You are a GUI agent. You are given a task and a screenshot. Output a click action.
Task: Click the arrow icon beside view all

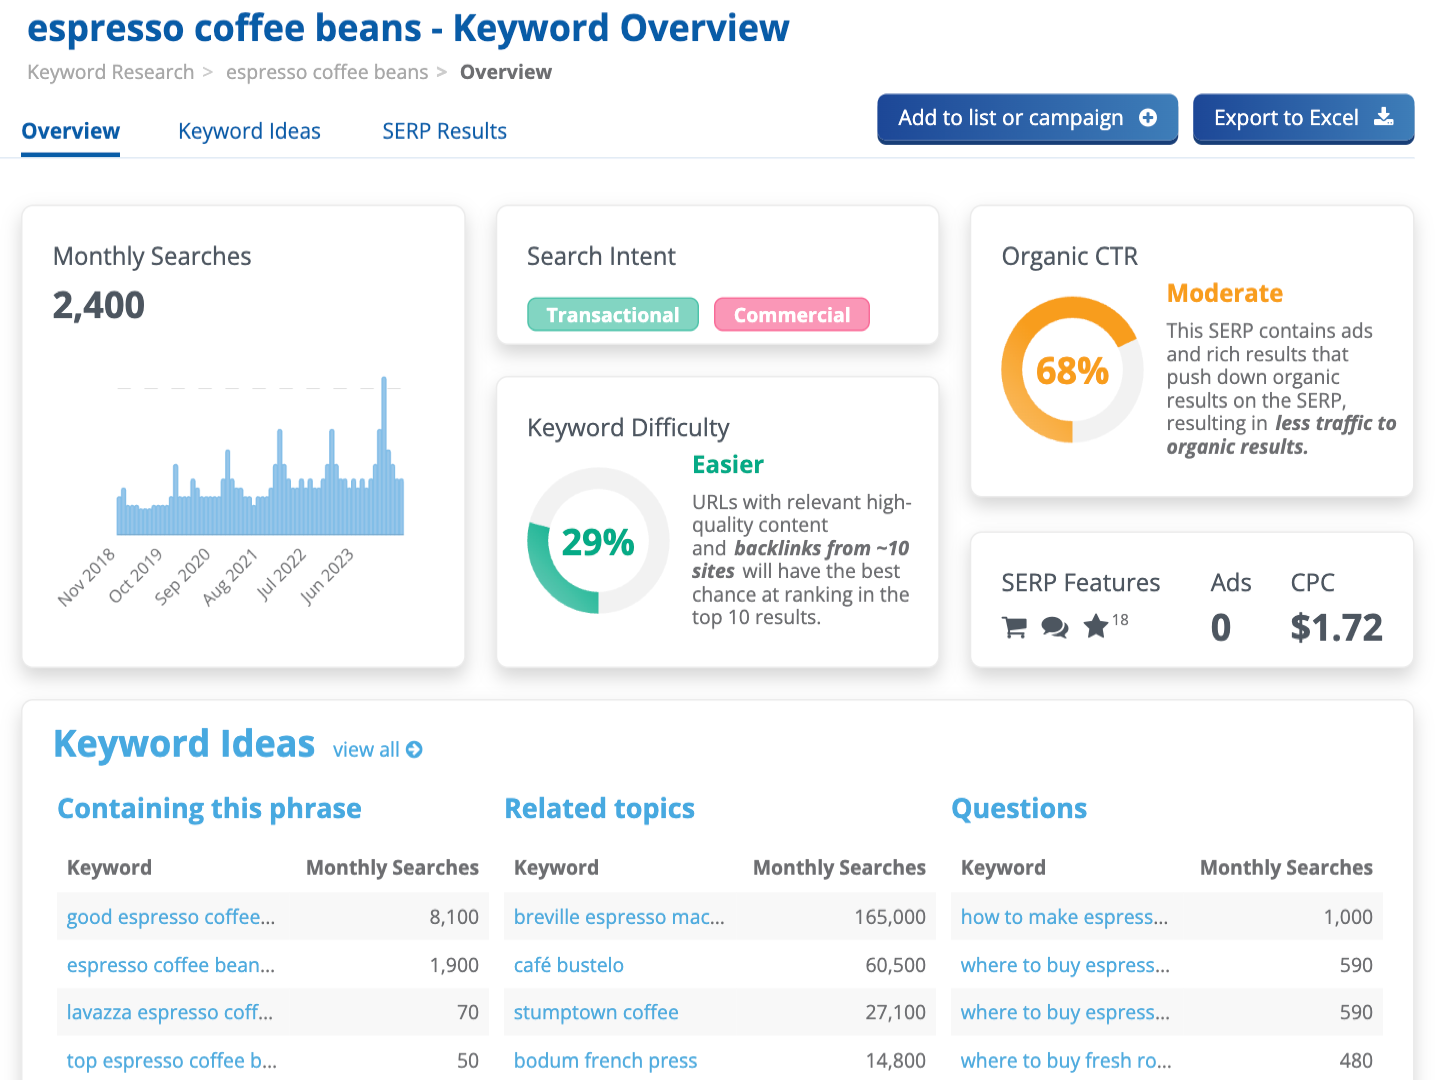click(x=414, y=750)
